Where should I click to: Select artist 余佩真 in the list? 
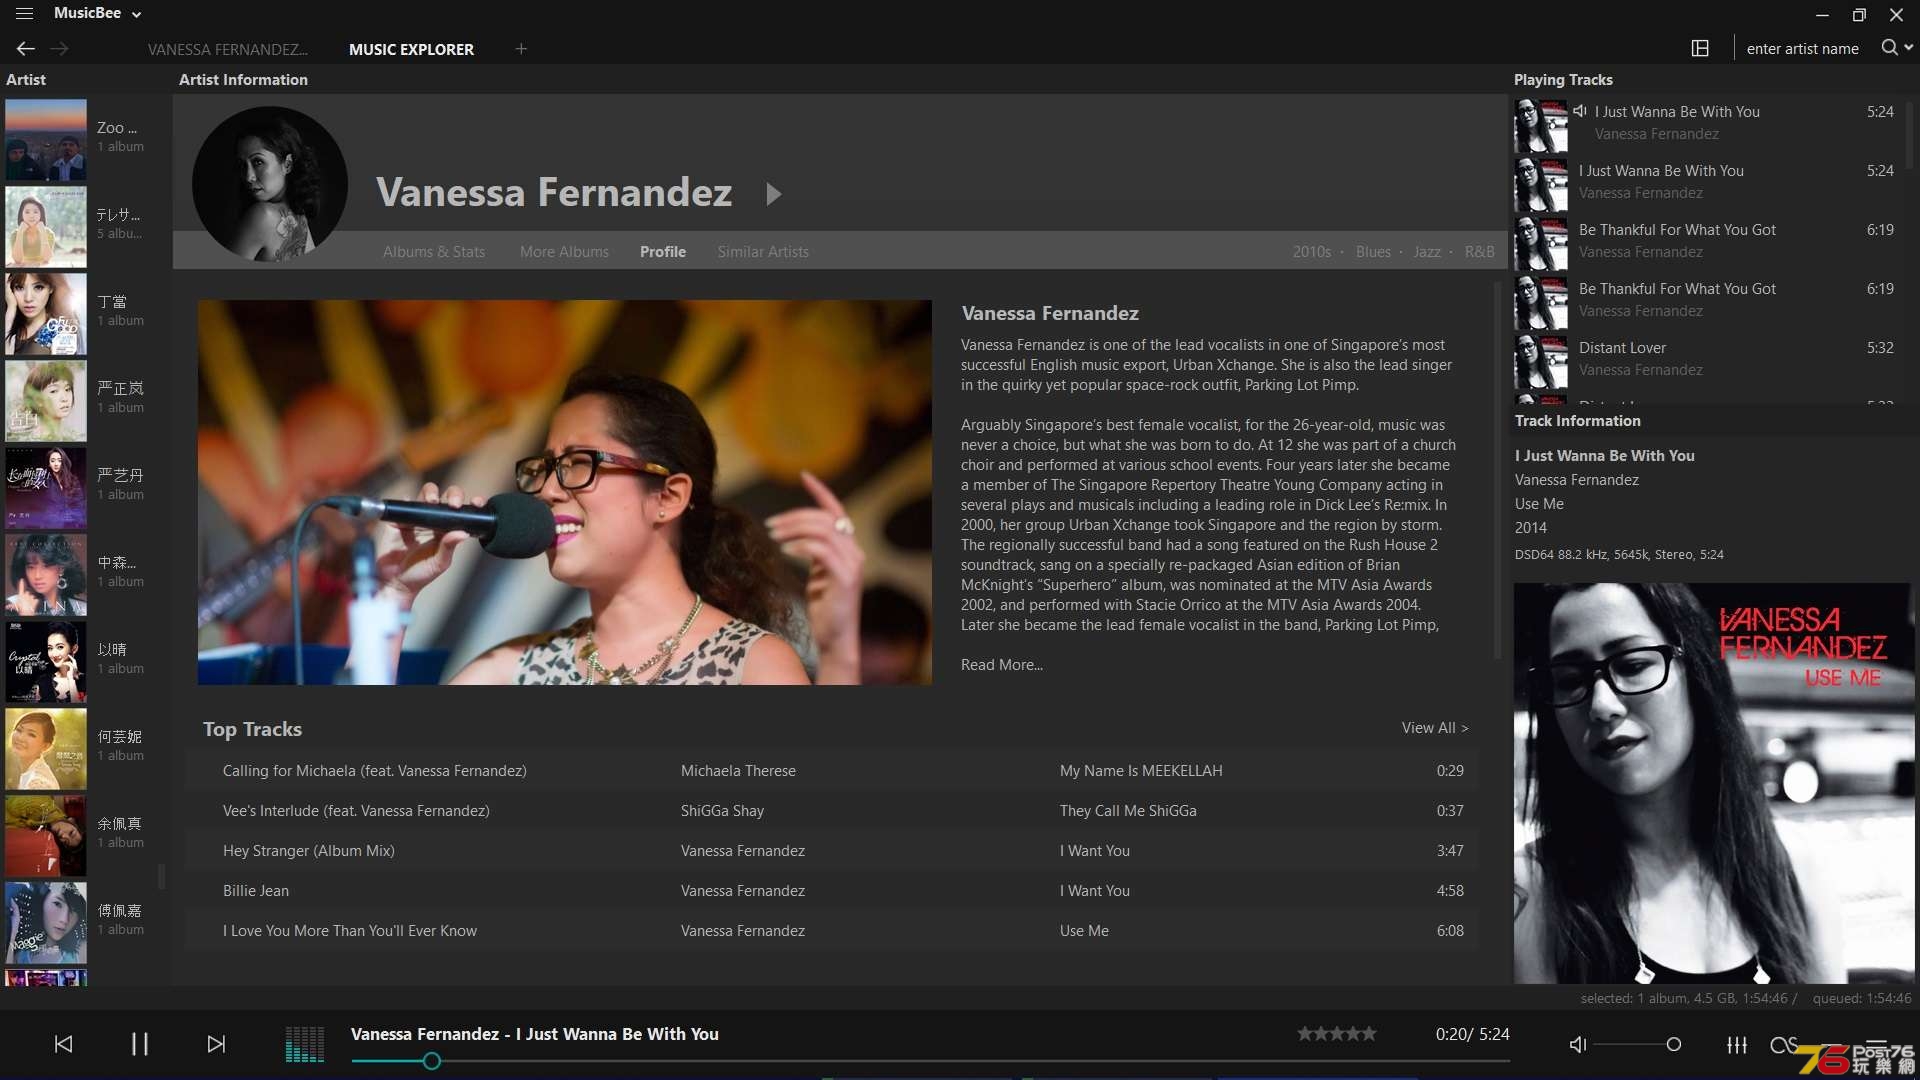[86, 835]
